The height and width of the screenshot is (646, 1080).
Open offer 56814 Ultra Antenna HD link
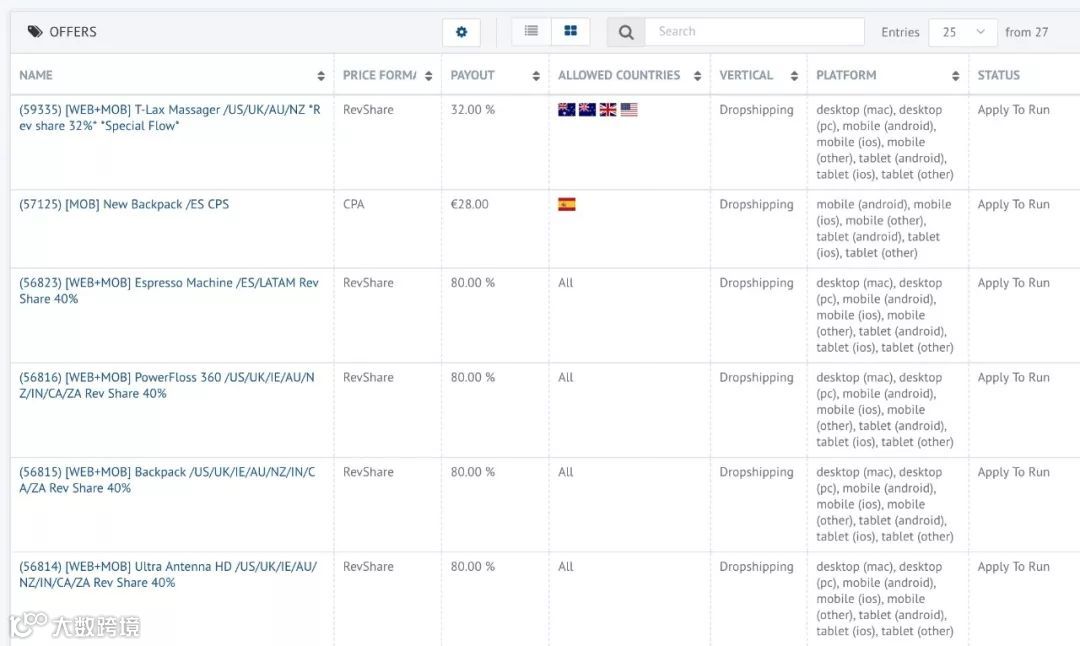pos(168,574)
